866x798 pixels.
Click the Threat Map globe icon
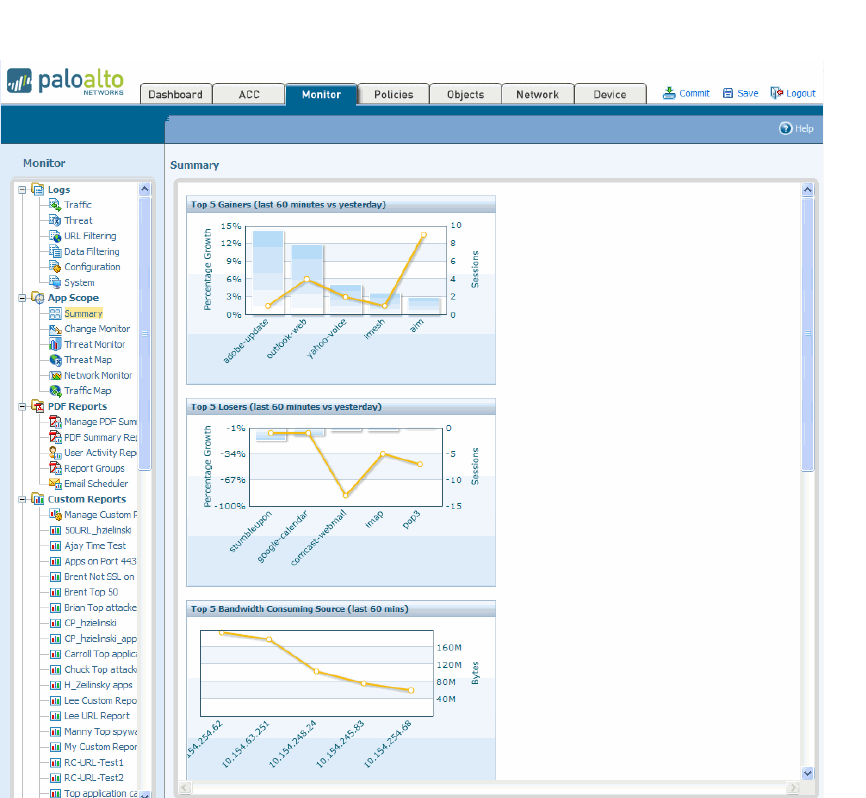[55, 360]
